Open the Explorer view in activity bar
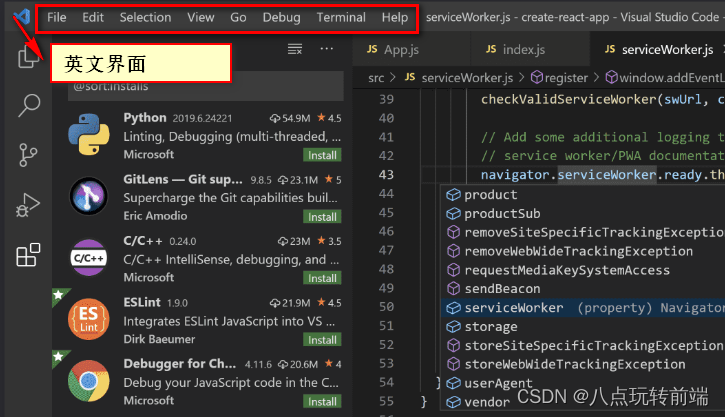The width and height of the screenshot is (725, 417). click(x=28, y=56)
